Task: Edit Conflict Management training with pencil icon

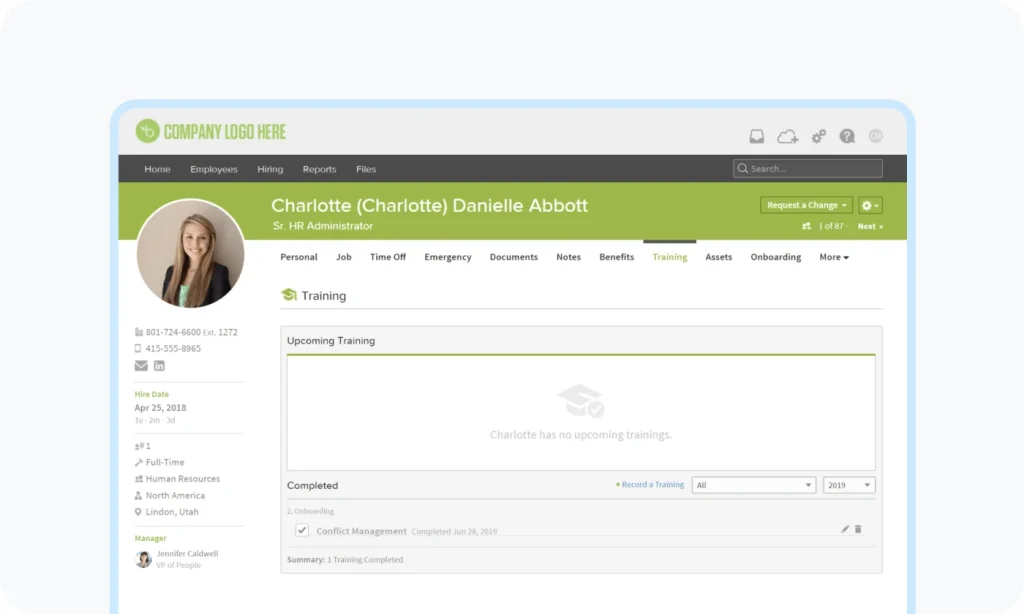Action: click(845, 529)
